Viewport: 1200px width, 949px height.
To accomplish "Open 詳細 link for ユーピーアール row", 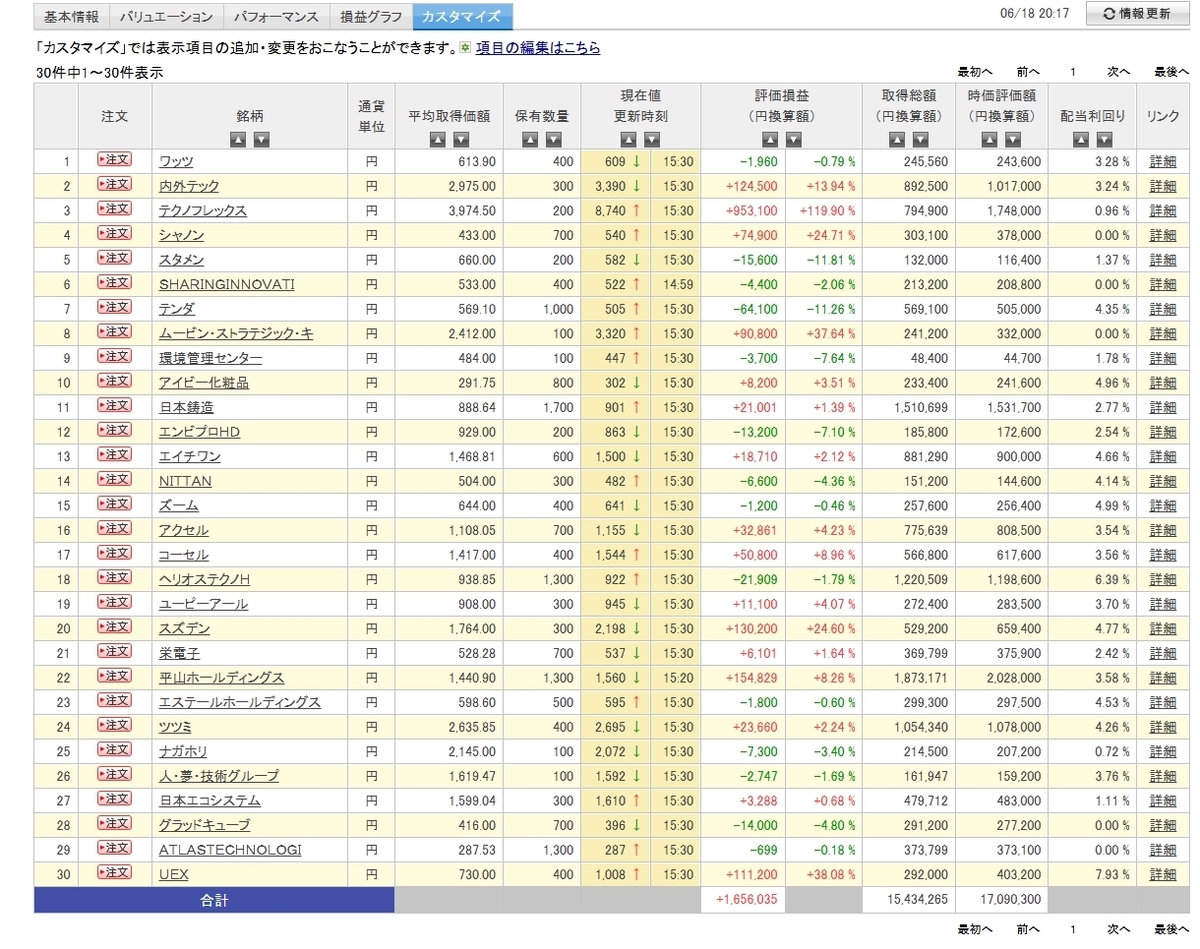I will pos(1163,604).
